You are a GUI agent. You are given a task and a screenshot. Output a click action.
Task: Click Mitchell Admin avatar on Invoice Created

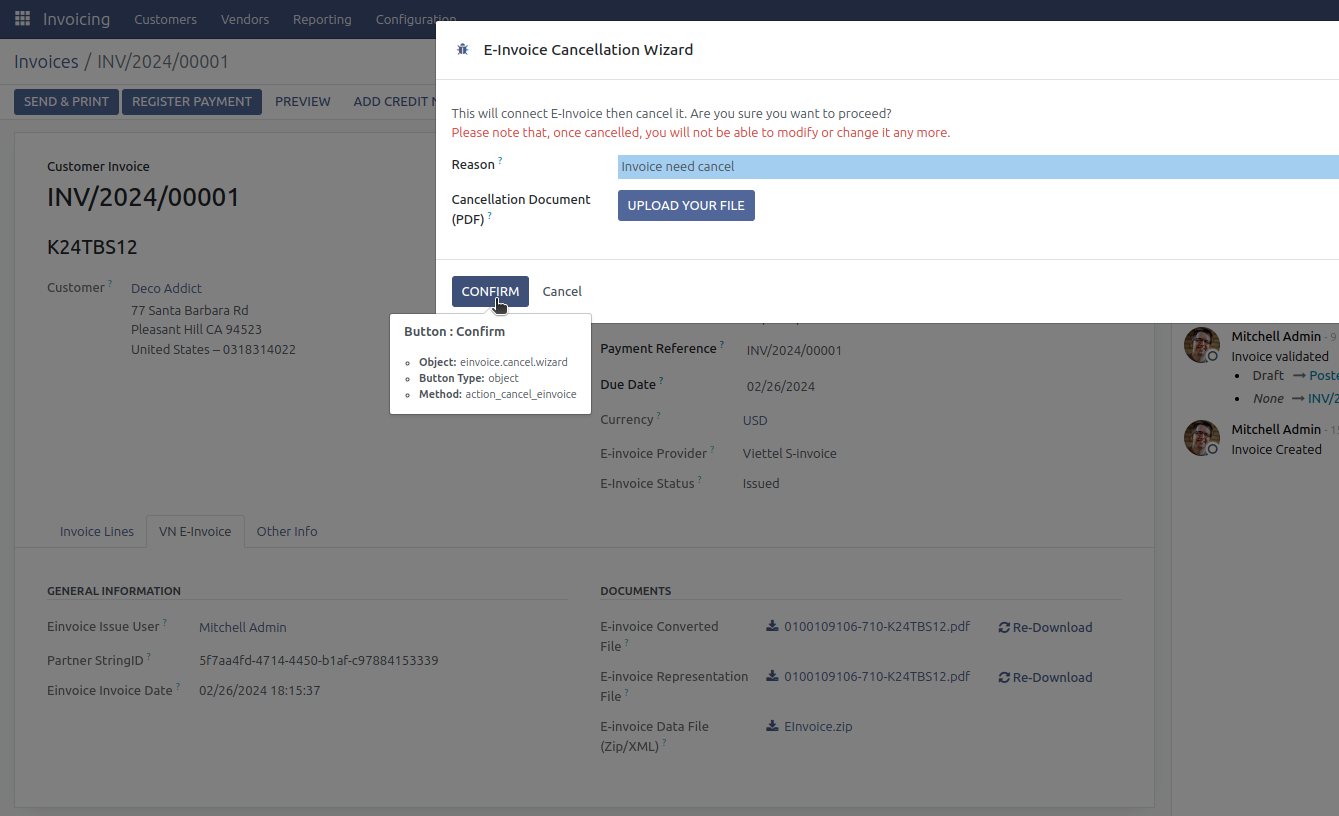coord(1201,438)
